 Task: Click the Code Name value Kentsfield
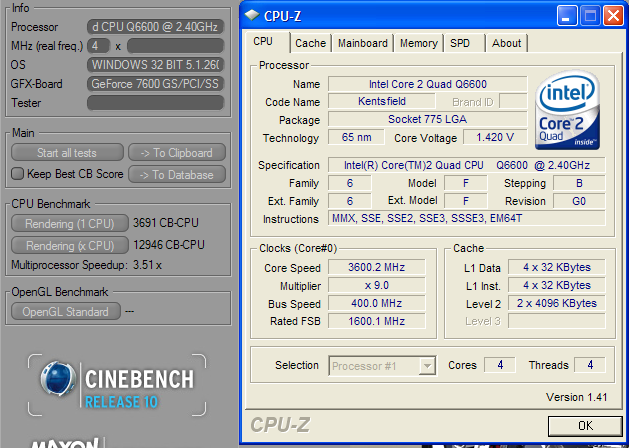coord(381,101)
